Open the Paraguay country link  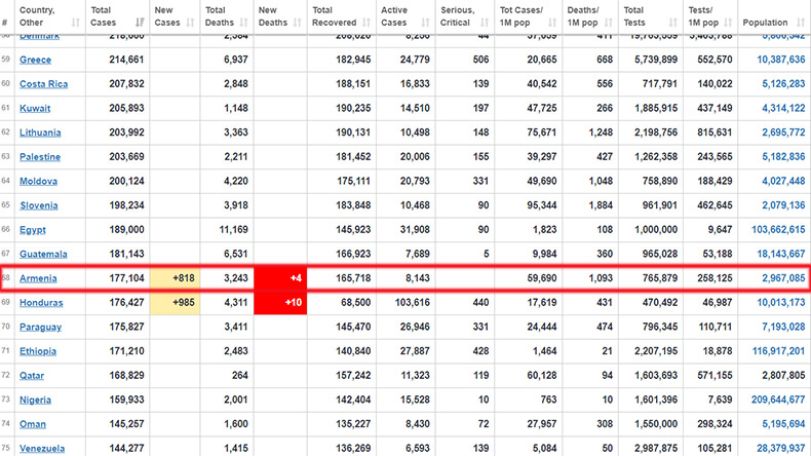click(x=40, y=327)
